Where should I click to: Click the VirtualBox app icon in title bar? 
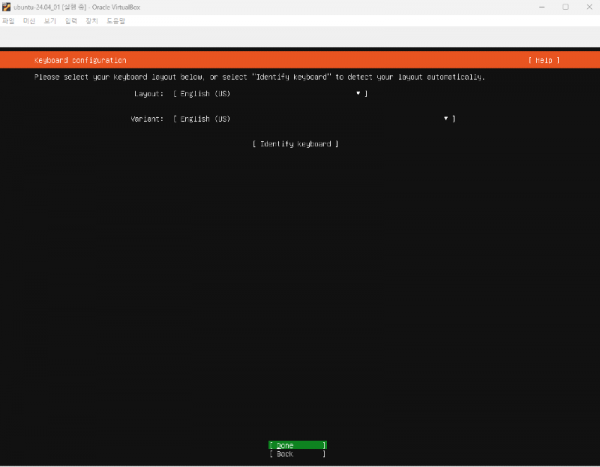[6, 7]
